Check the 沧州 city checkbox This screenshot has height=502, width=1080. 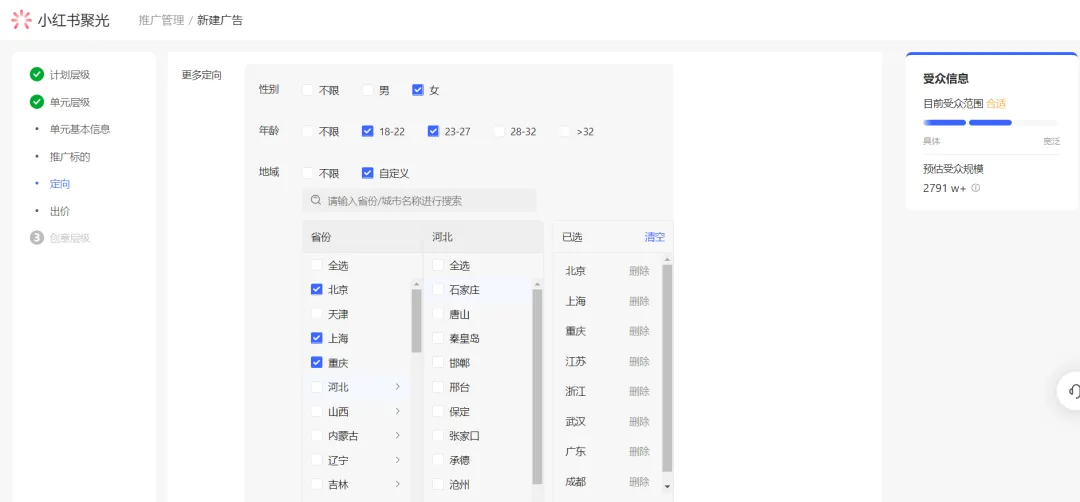[438, 484]
